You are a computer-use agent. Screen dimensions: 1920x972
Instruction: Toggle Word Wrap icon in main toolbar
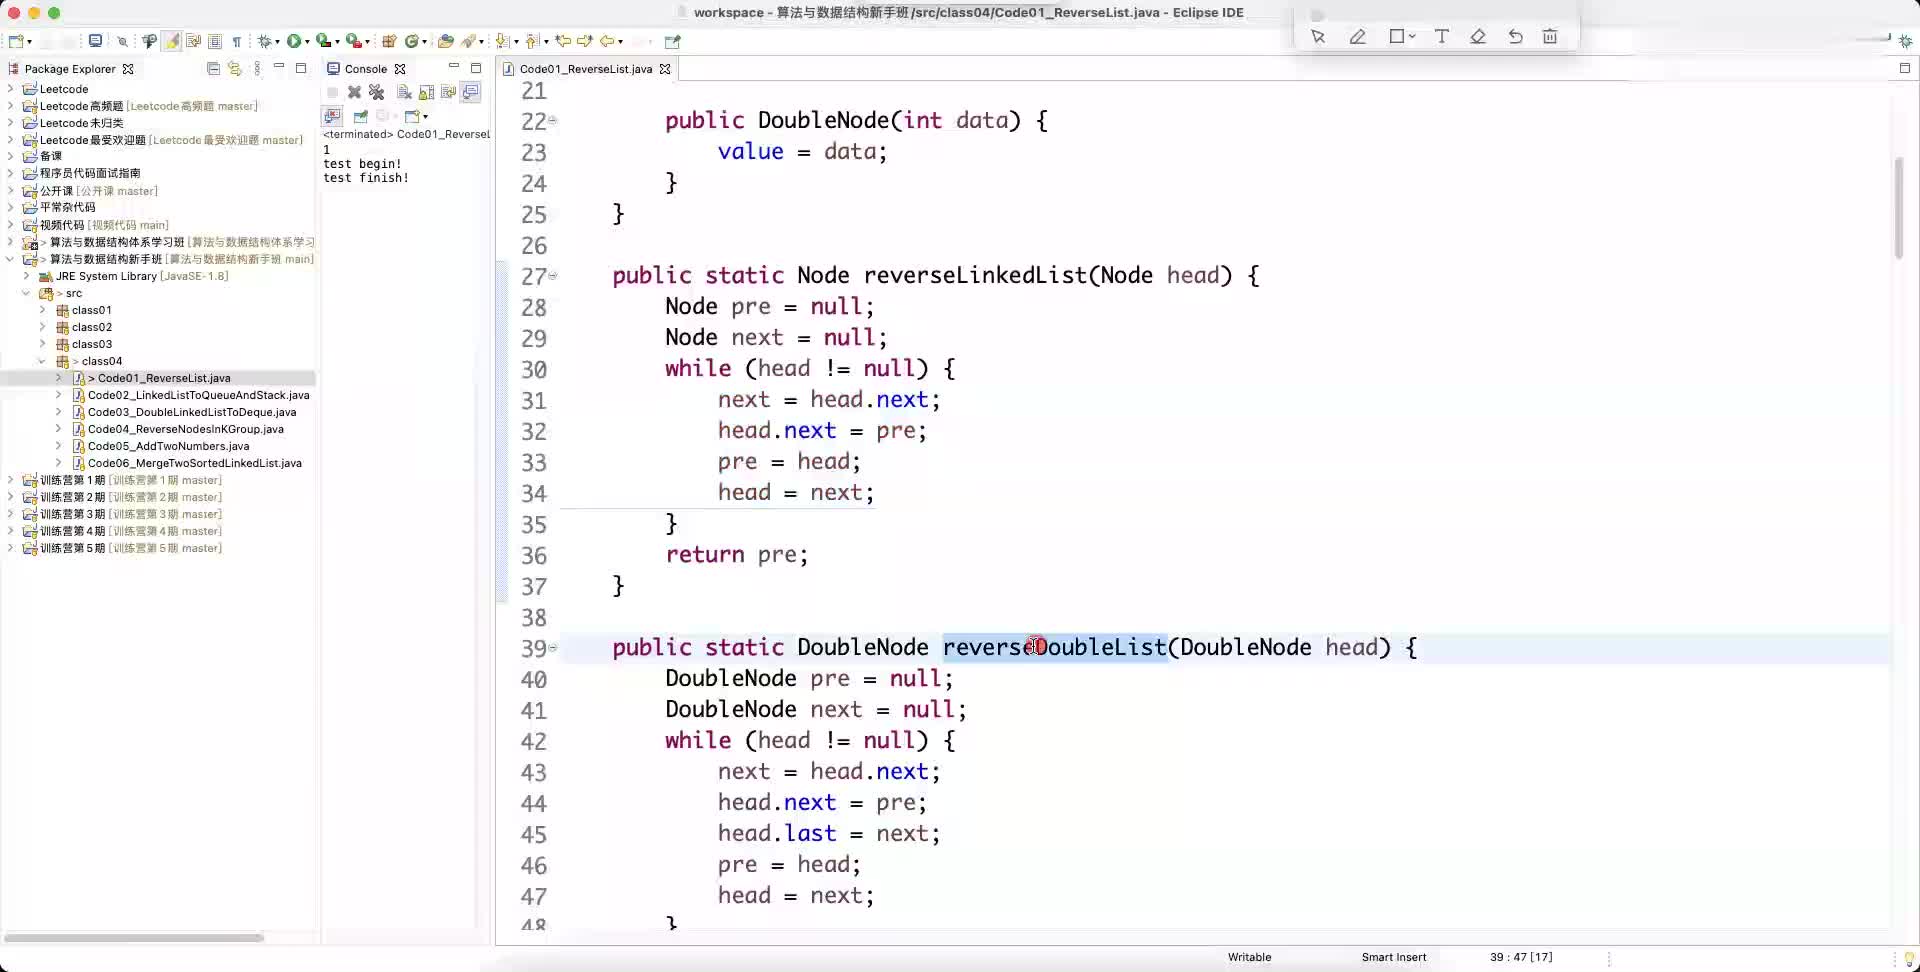[193, 41]
